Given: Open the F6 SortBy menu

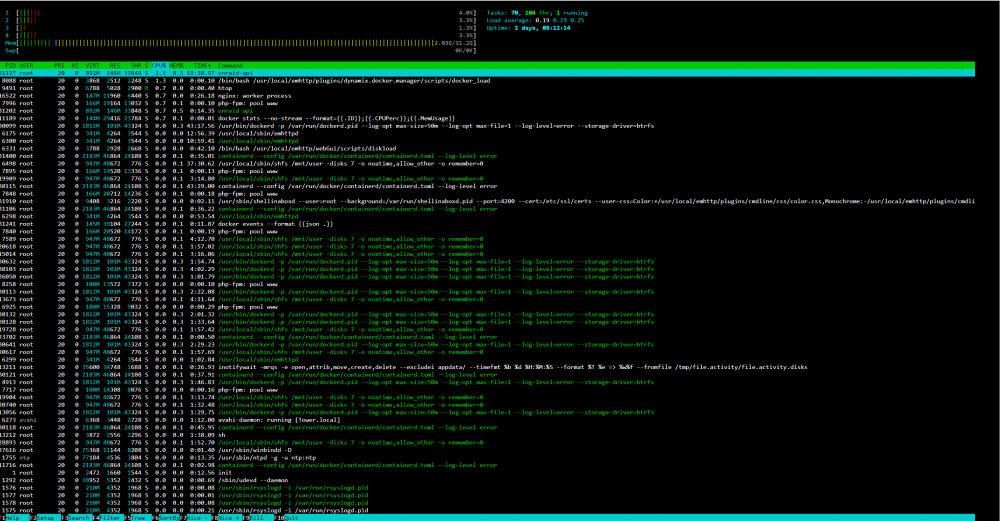Looking at the screenshot, I should pos(166,518).
